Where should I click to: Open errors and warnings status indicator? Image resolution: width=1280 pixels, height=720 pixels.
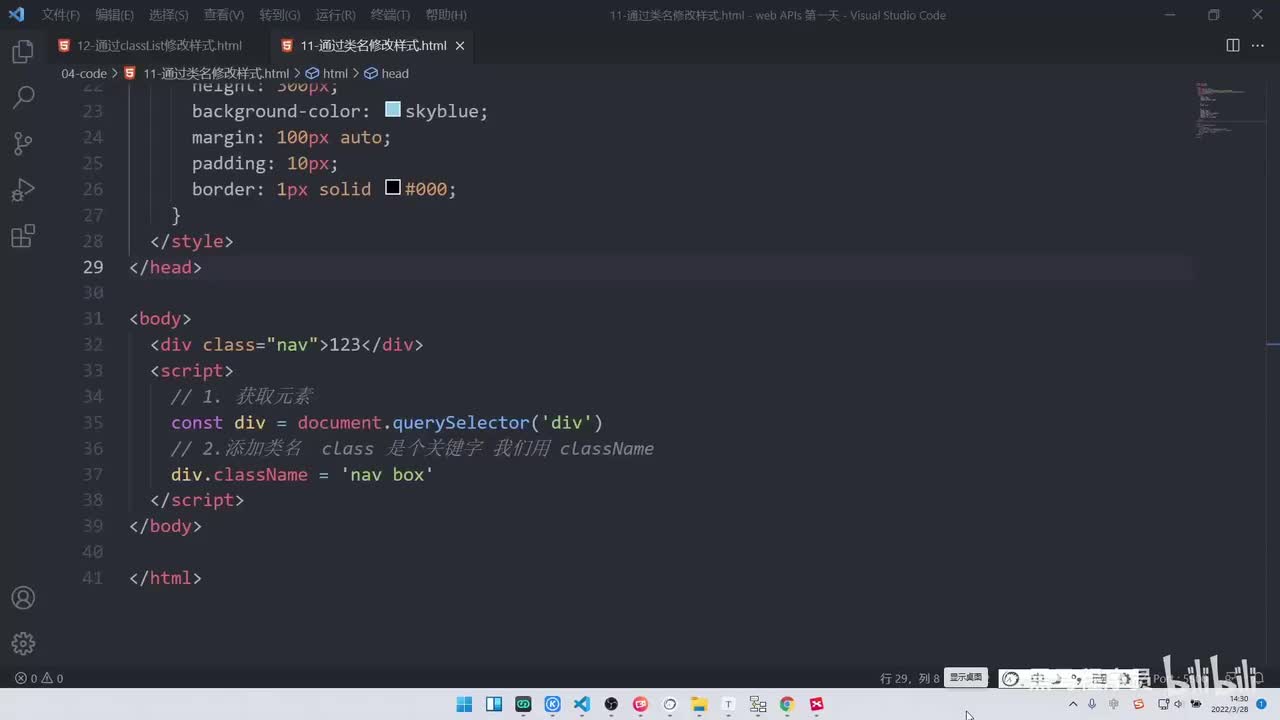point(39,678)
